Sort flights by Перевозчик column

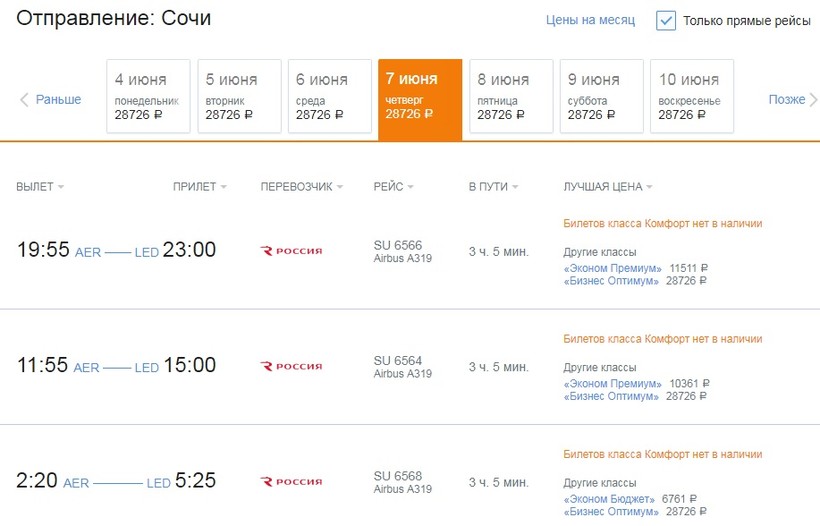[x=340, y=187]
